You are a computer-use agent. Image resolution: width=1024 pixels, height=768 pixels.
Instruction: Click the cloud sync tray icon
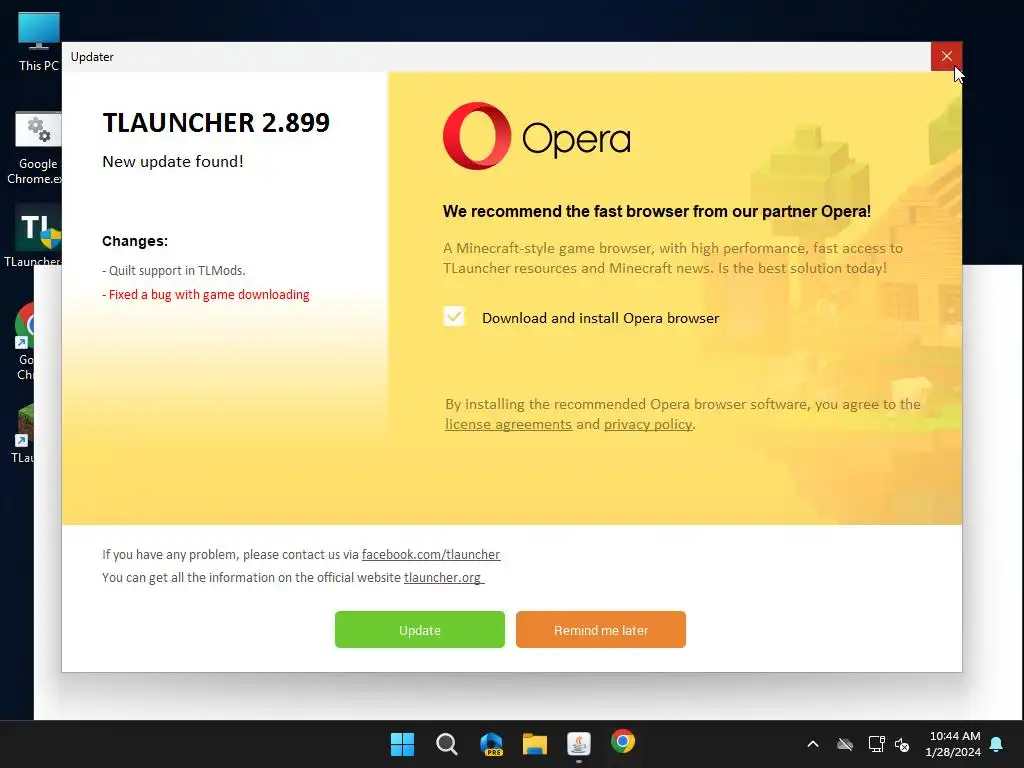845,744
